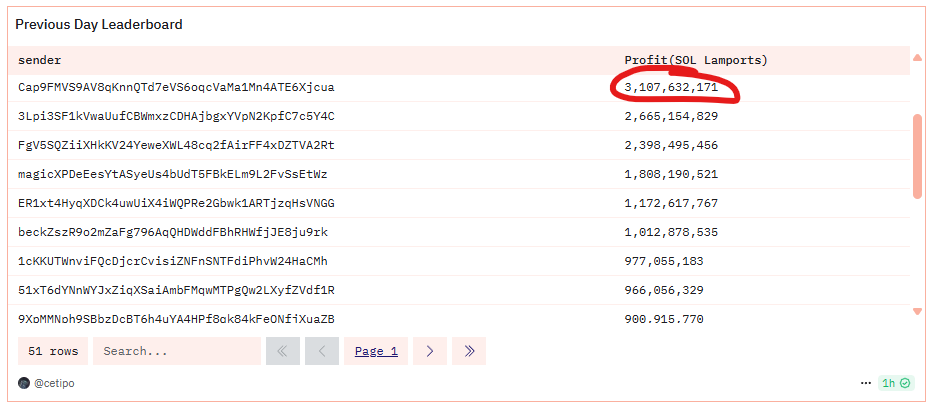Click the Search... input field
This screenshot has height=403, width=929.
point(177,351)
